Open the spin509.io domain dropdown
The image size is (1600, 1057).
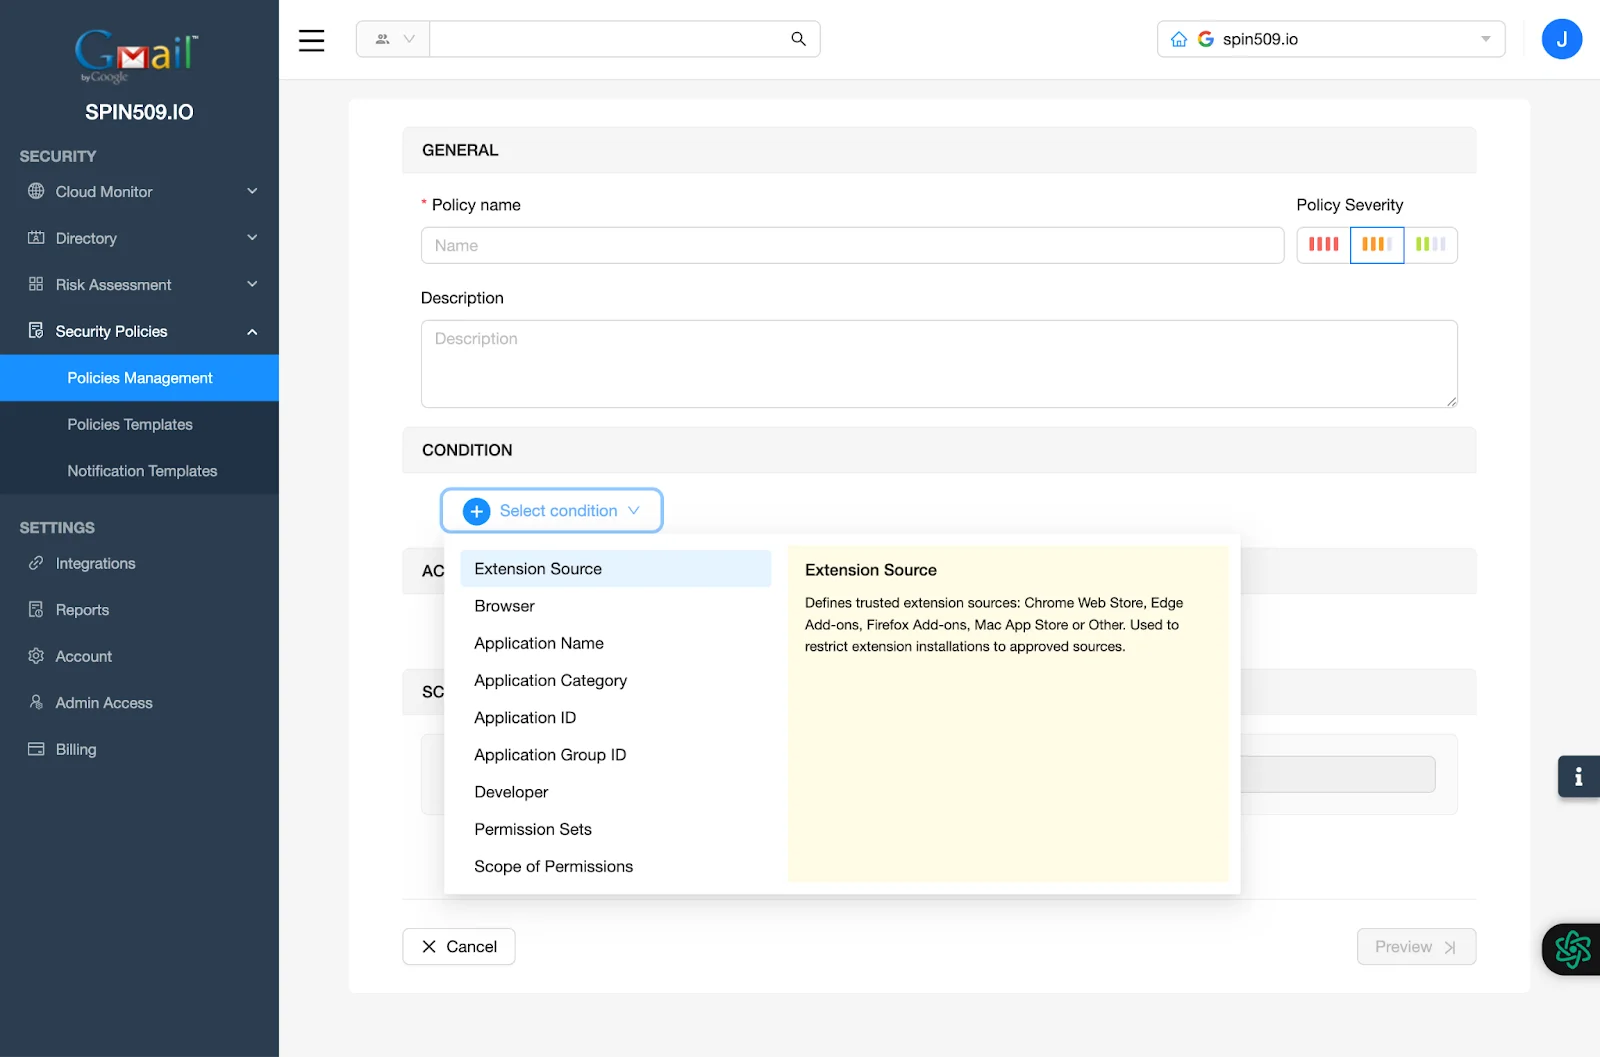click(x=1485, y=38)
